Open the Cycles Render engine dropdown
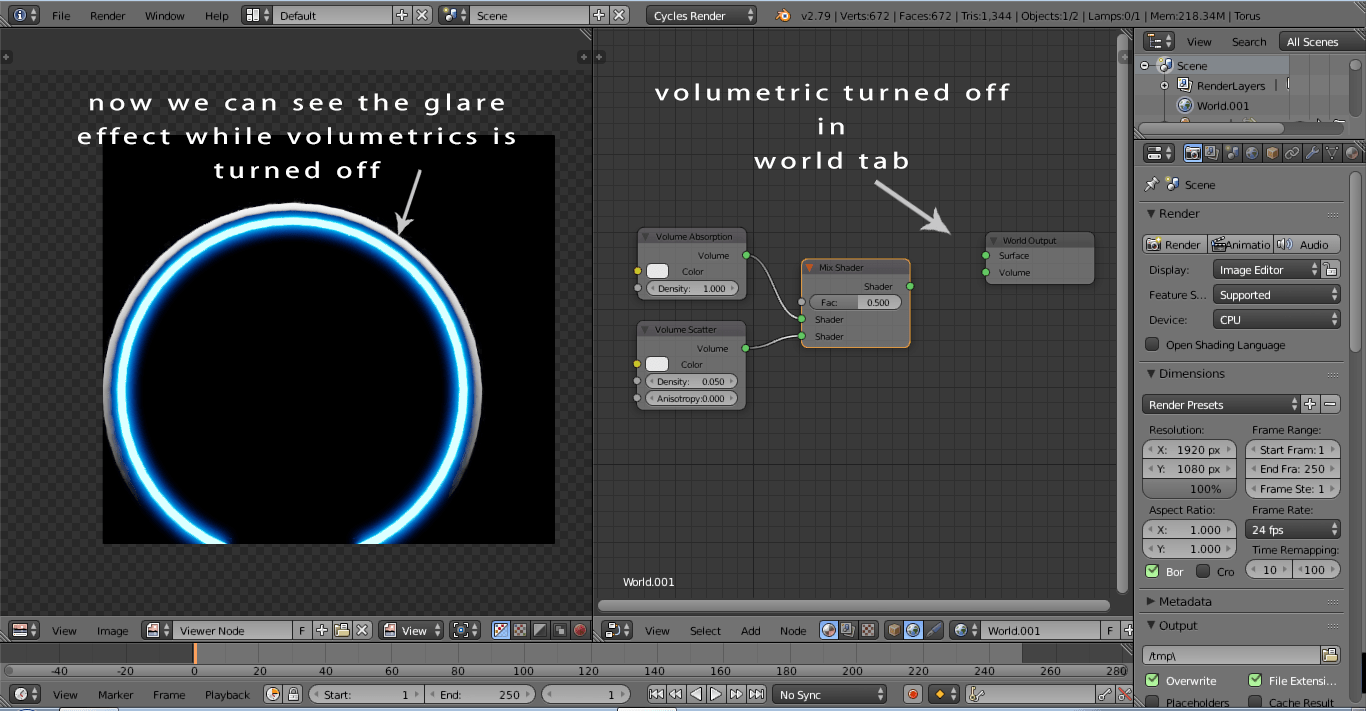This screenshot has height=711, width=1366. point(701,15)
